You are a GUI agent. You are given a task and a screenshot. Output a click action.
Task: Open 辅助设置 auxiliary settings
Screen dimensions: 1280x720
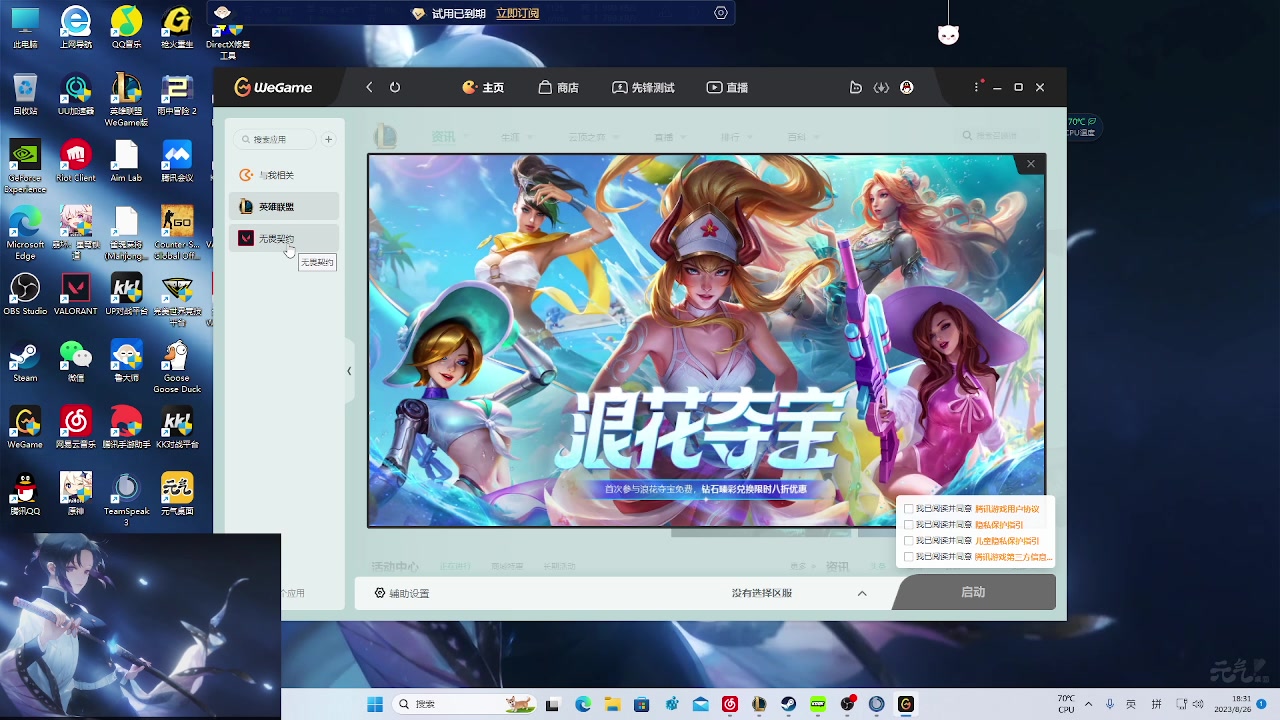click(x=402, y=593)
